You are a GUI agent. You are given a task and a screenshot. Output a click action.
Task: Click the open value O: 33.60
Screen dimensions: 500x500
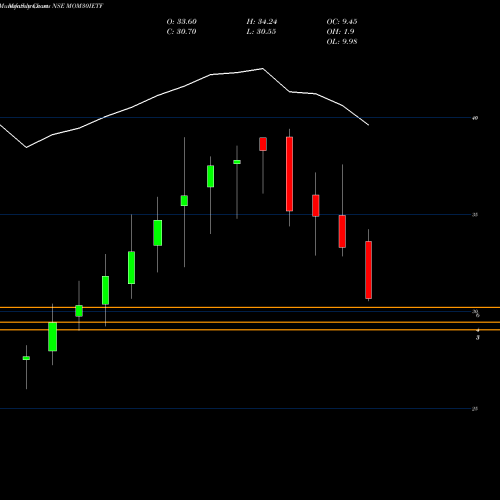click(x=182, y=22)
